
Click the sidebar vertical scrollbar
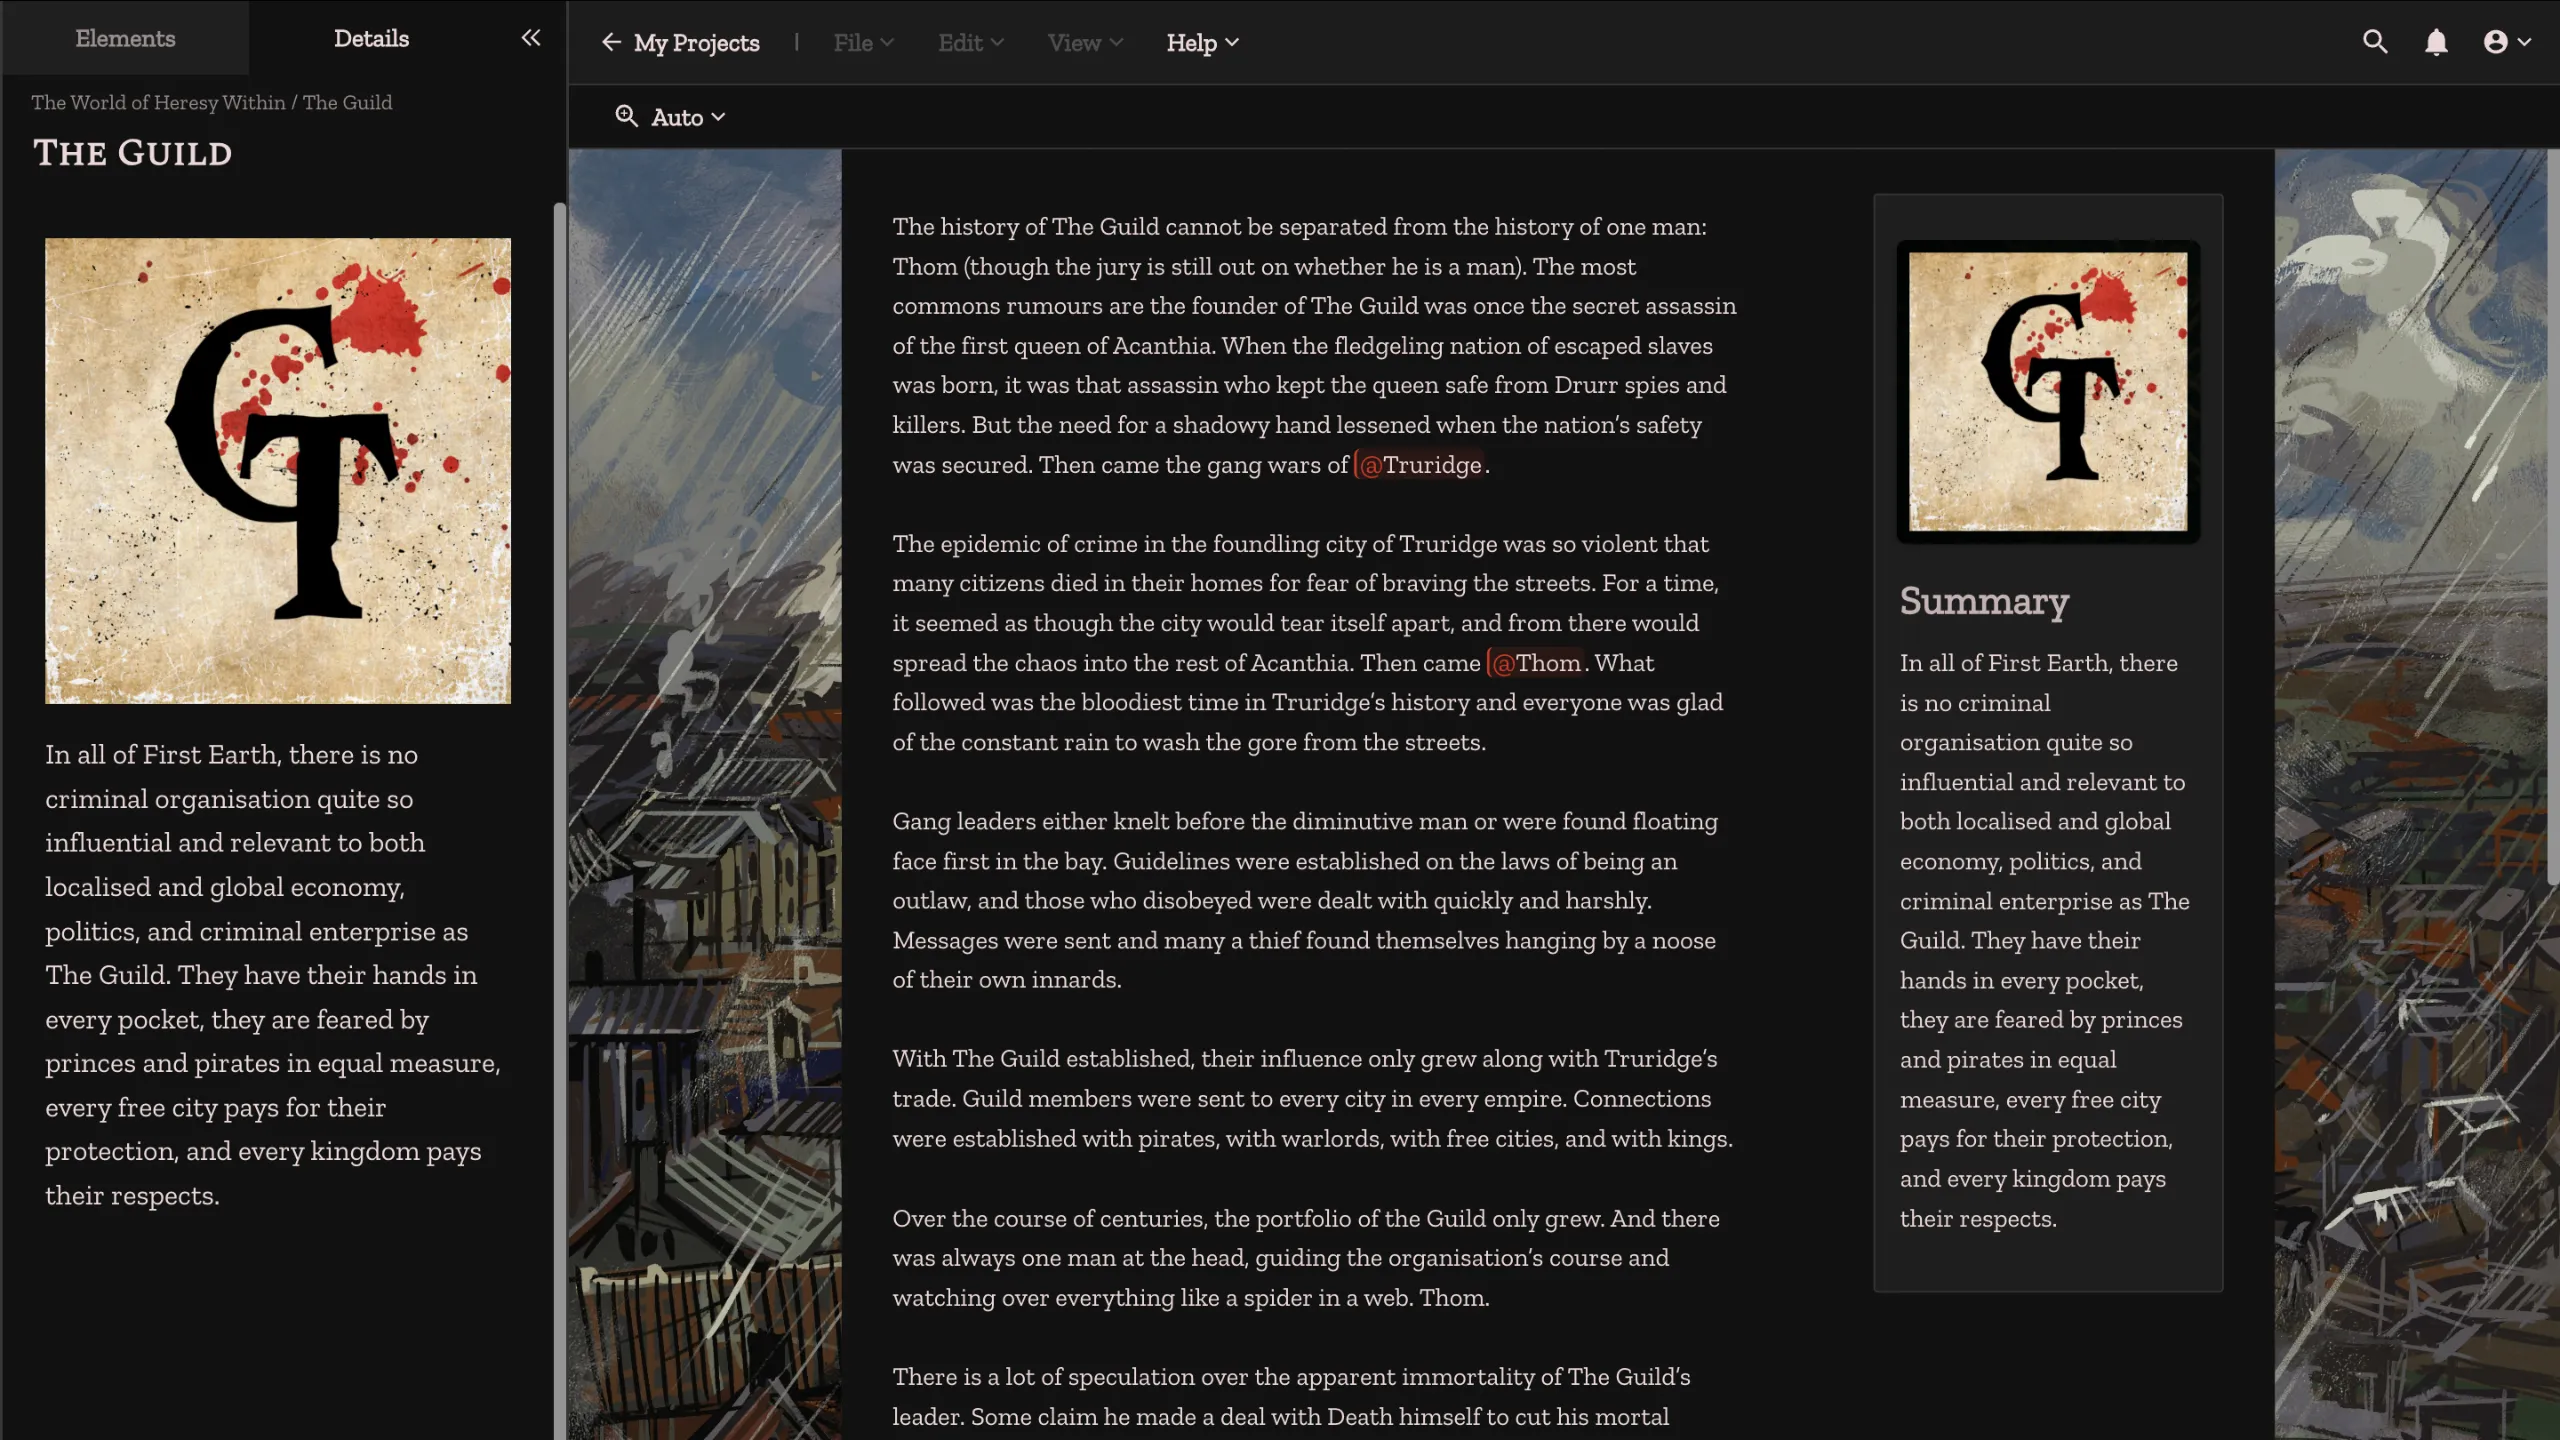[x=559, y=820]
